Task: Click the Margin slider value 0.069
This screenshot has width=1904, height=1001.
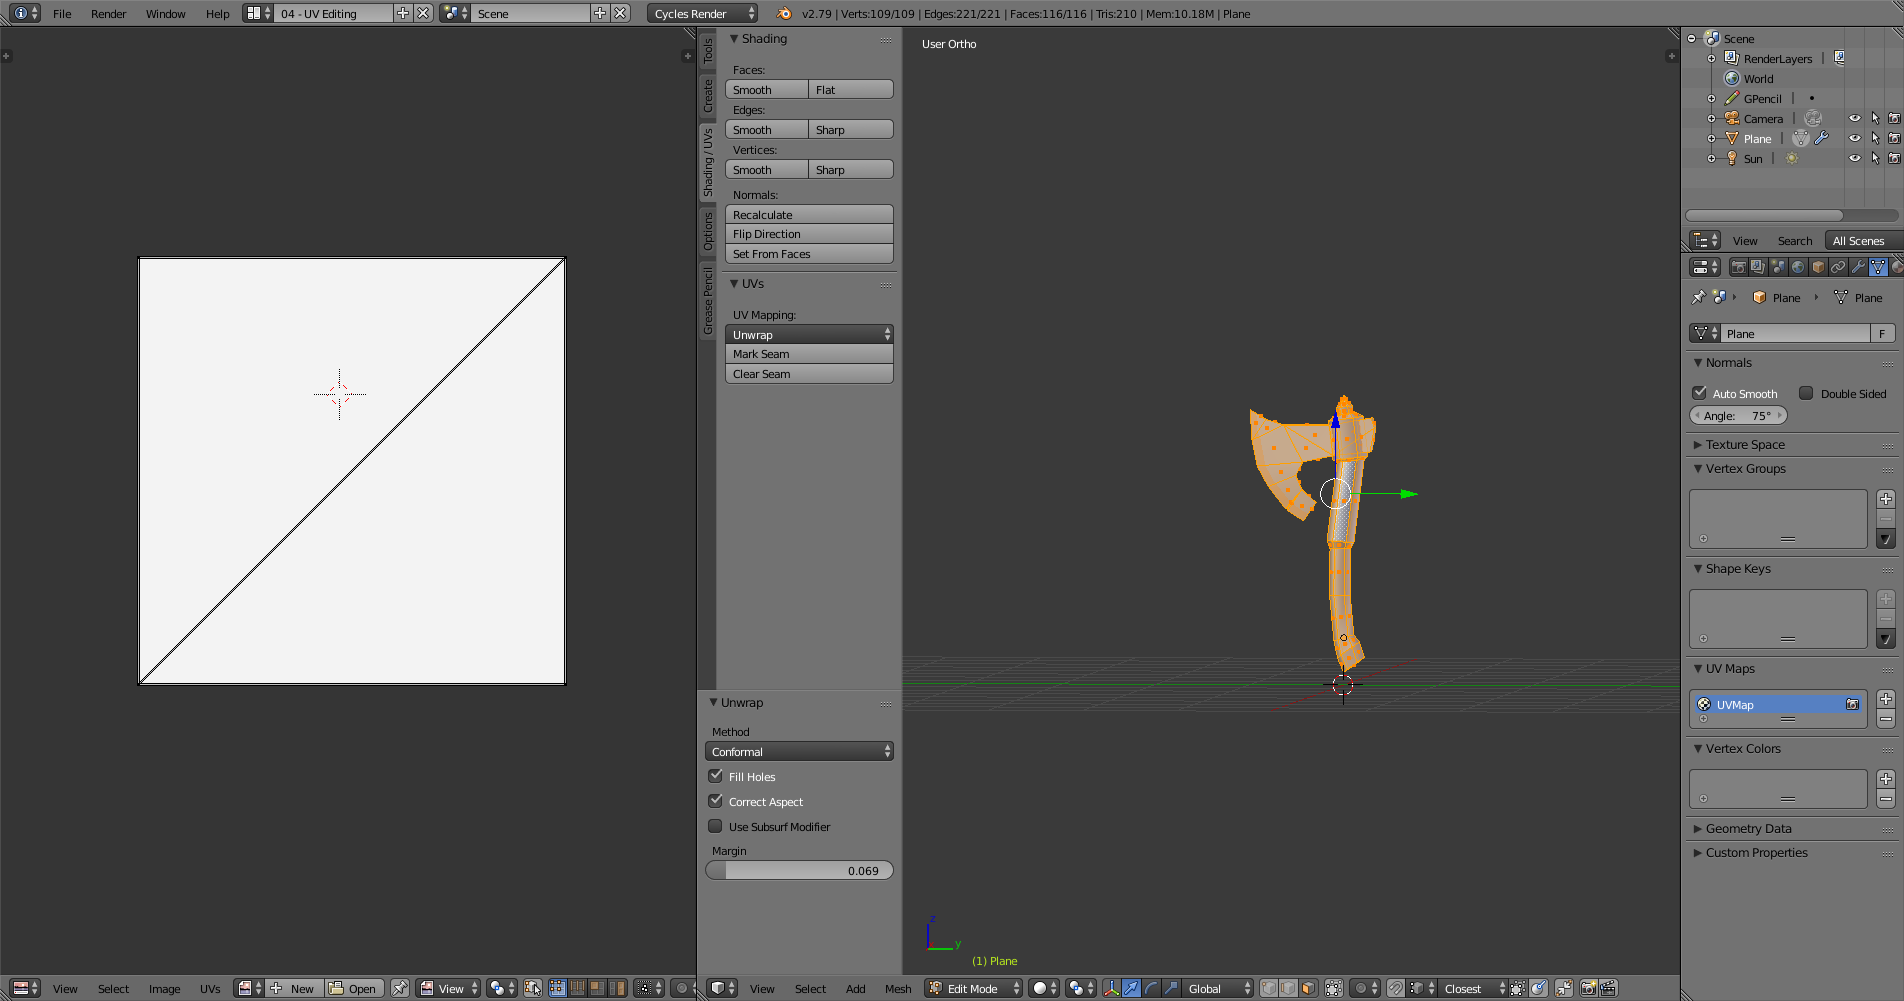Action: coord(799,870)
